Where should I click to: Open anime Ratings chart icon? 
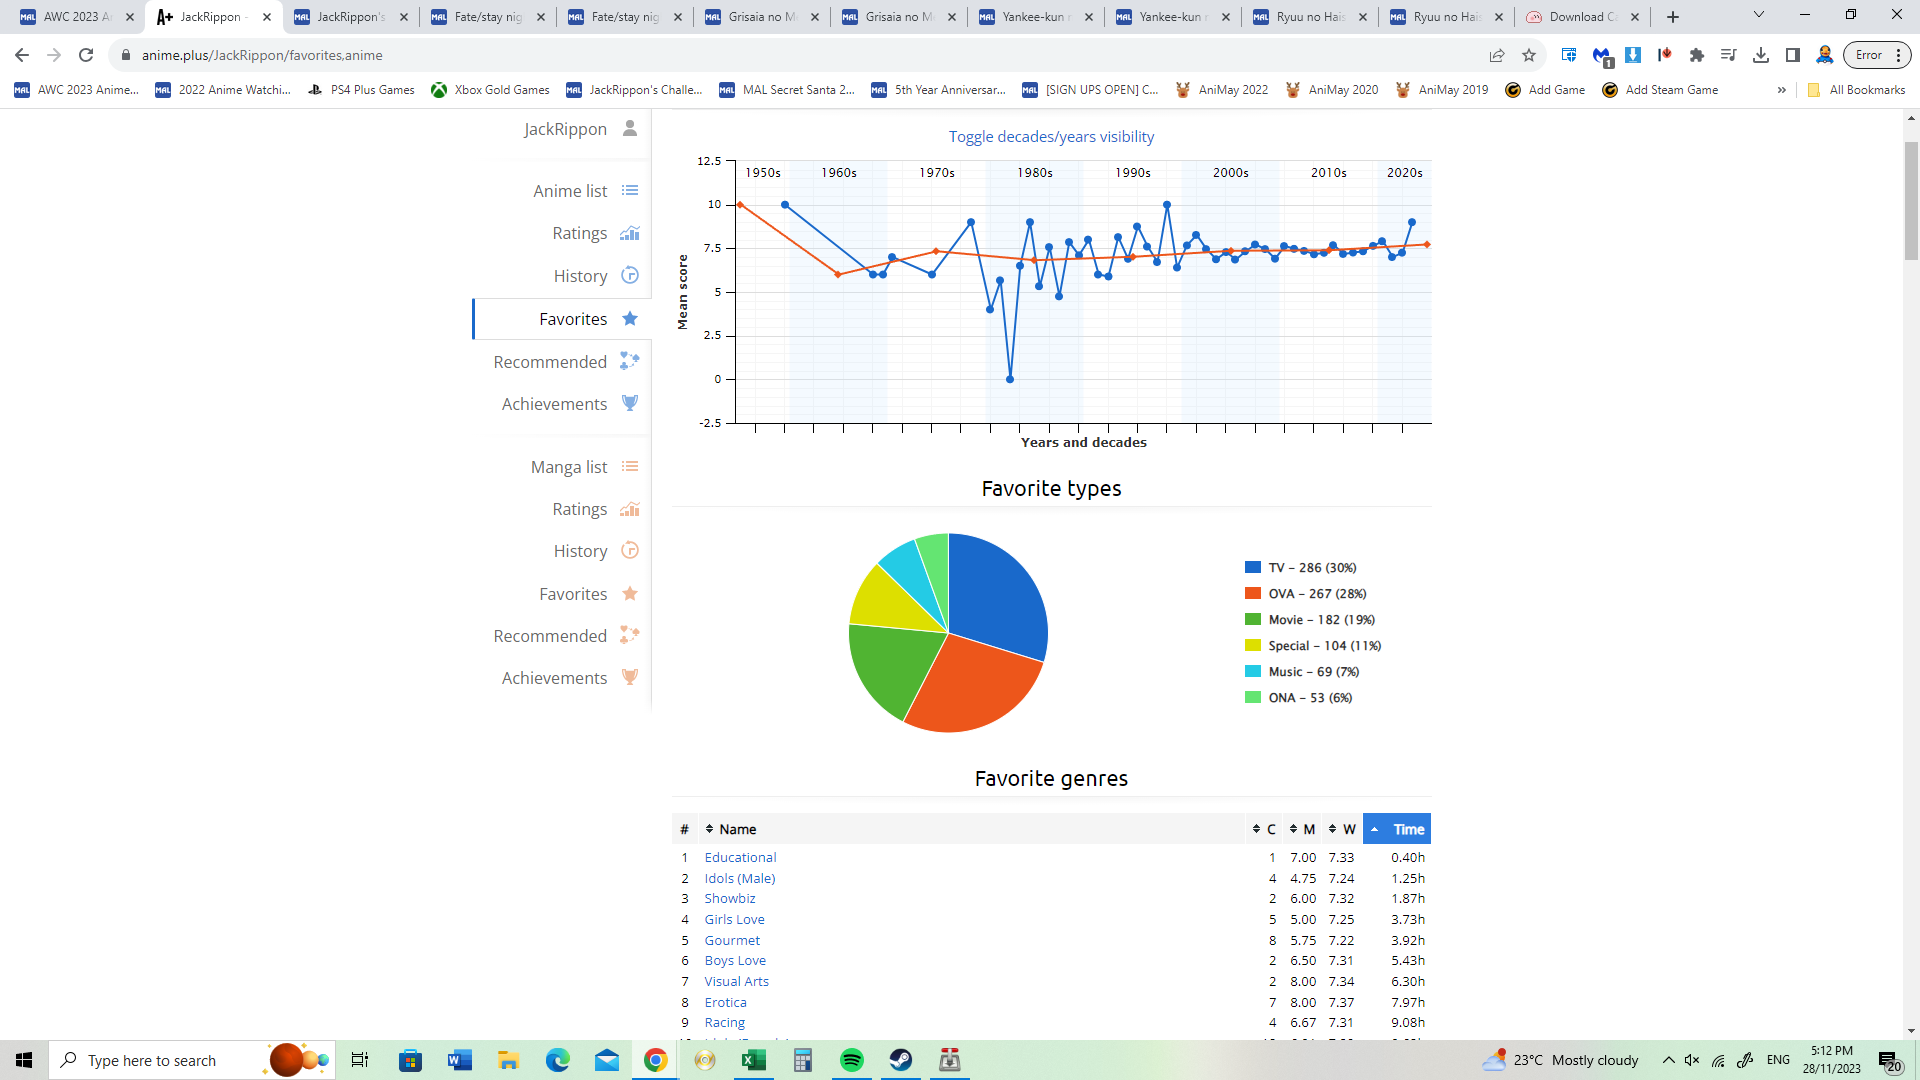(630, 233)
